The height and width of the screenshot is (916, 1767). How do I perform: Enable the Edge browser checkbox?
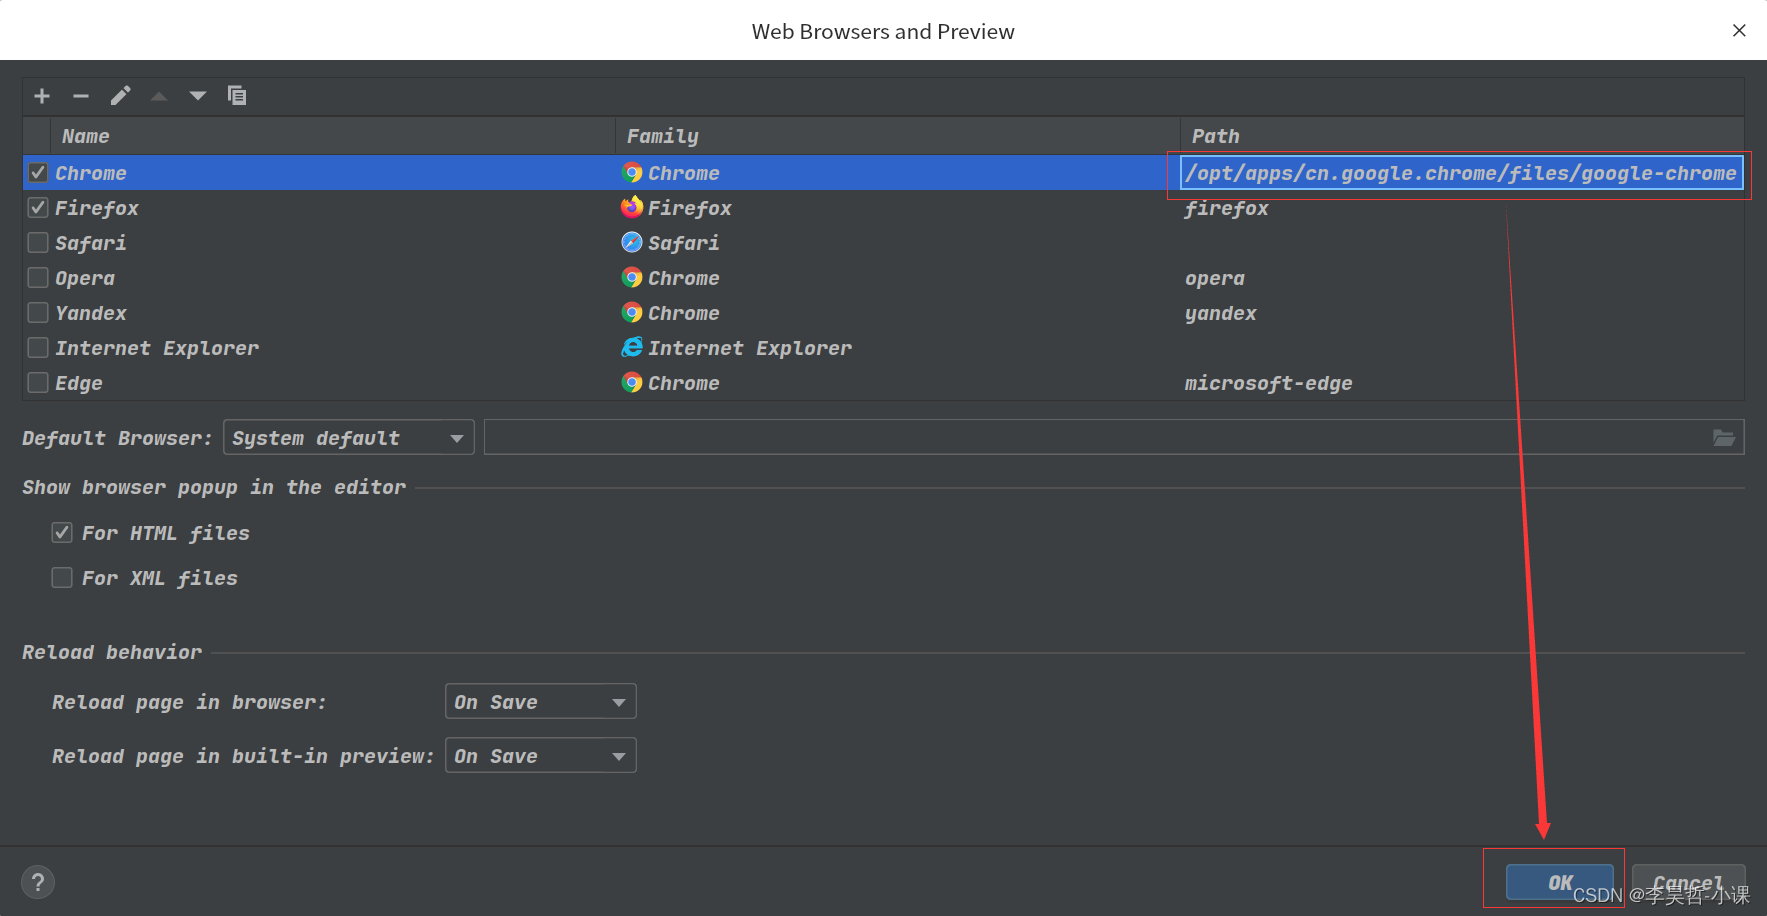[38, 383]
